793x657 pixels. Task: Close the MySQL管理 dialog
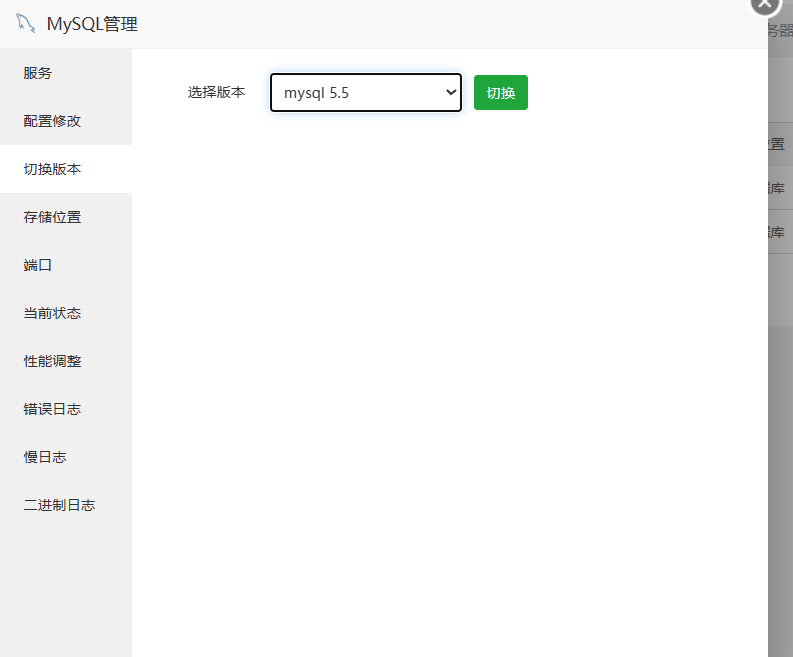coord(765,4)
